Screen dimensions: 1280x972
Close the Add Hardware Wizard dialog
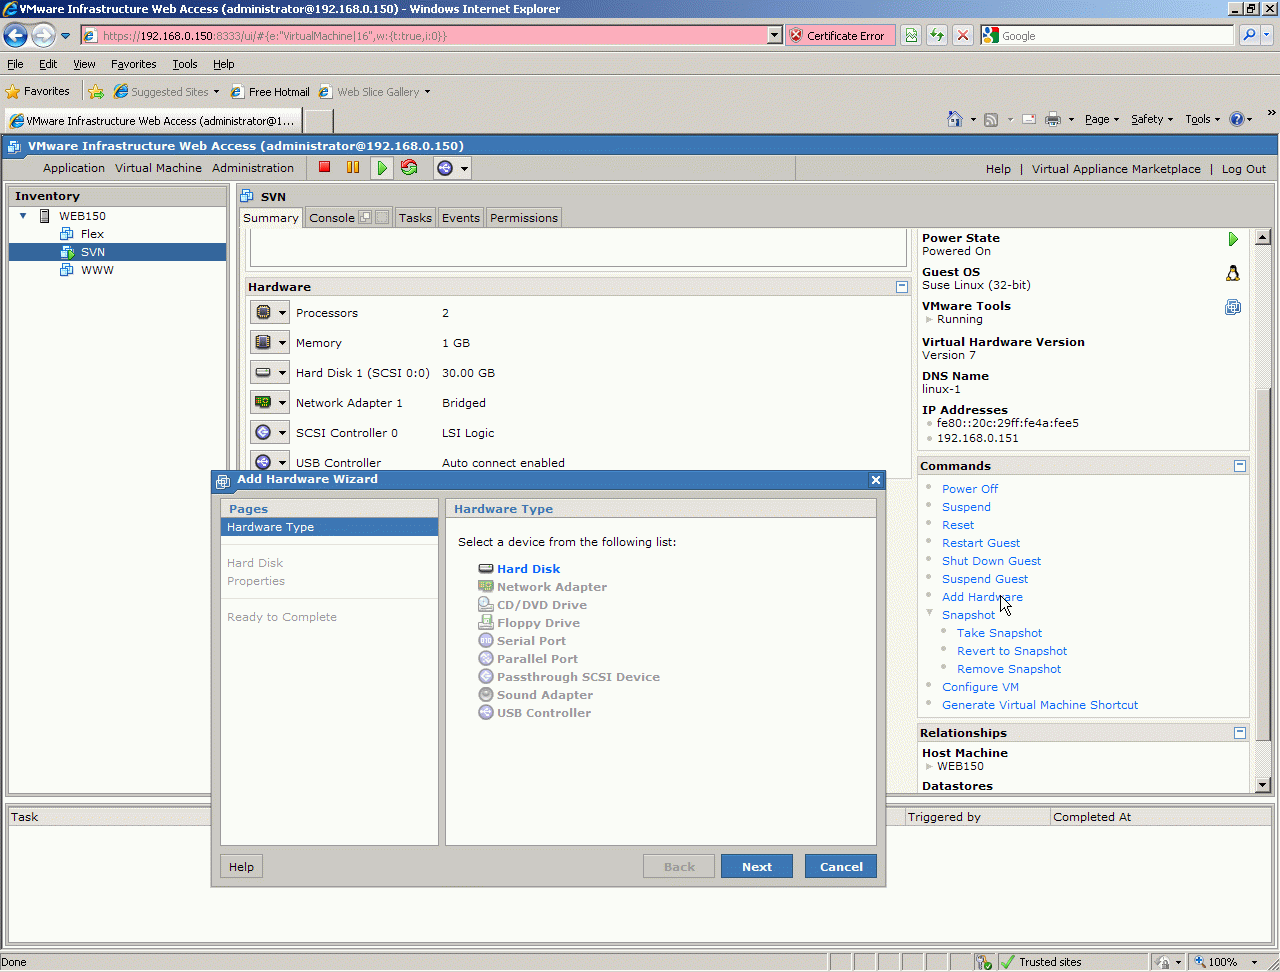(876, 480)
